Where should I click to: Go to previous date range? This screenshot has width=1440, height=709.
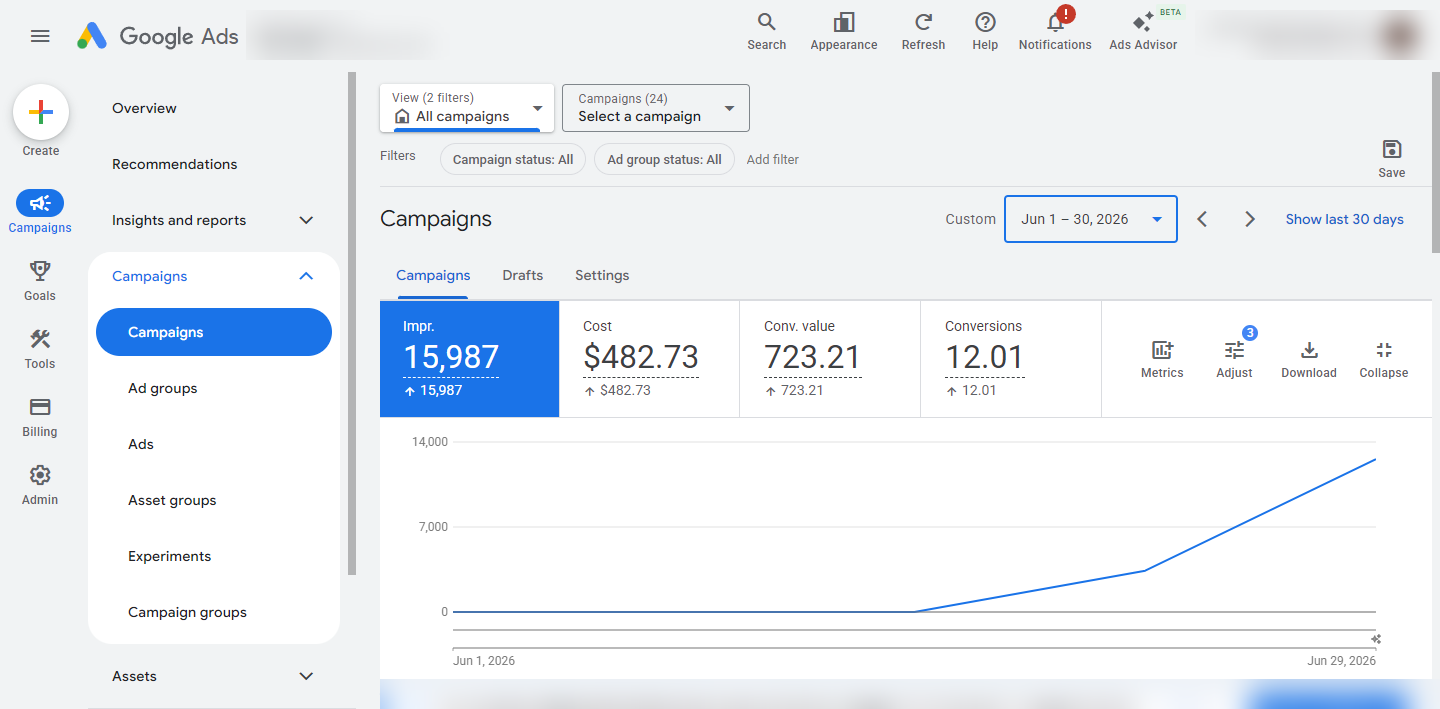(1202, 219)
